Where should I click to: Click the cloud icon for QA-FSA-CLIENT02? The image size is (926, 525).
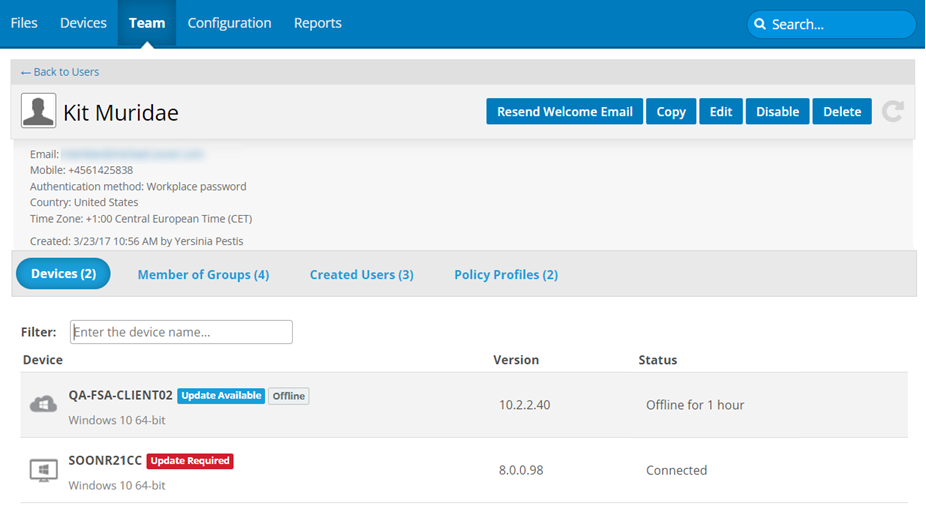(43, 404)
